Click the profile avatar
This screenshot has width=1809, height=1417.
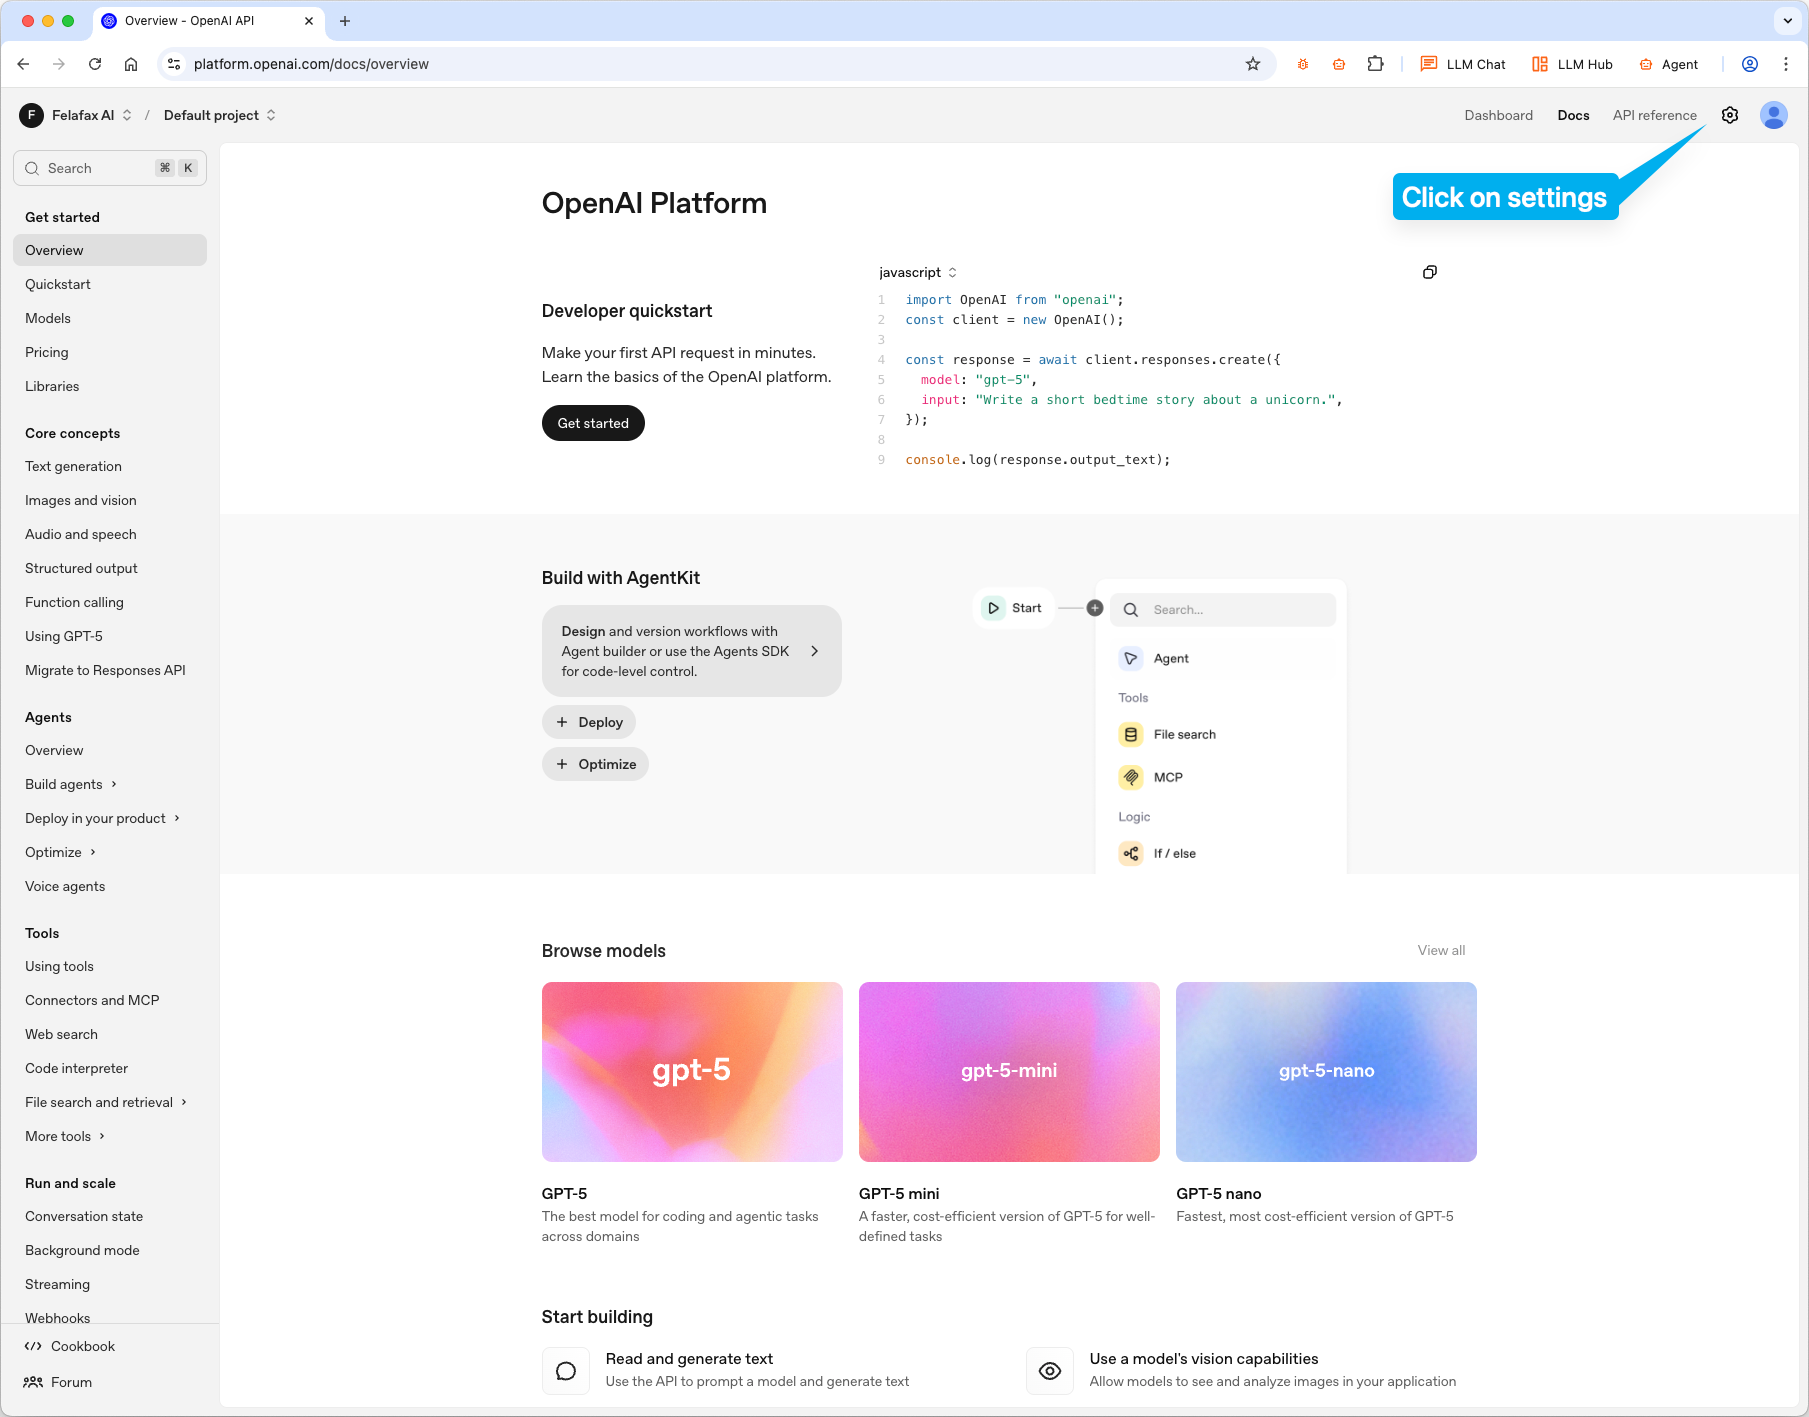coord(1773,115)
